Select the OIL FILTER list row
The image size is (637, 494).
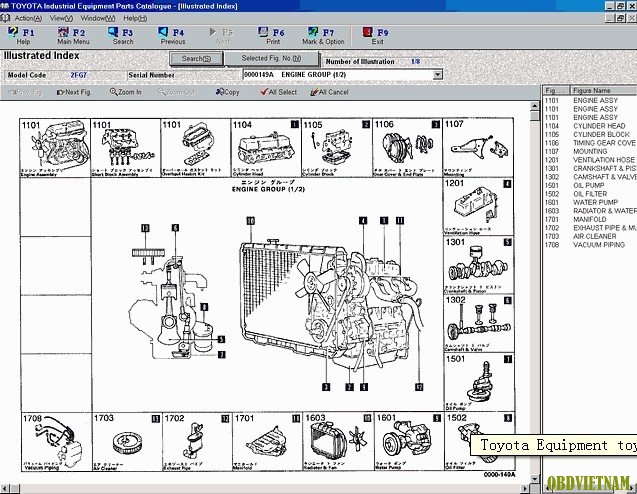(590, 194)
